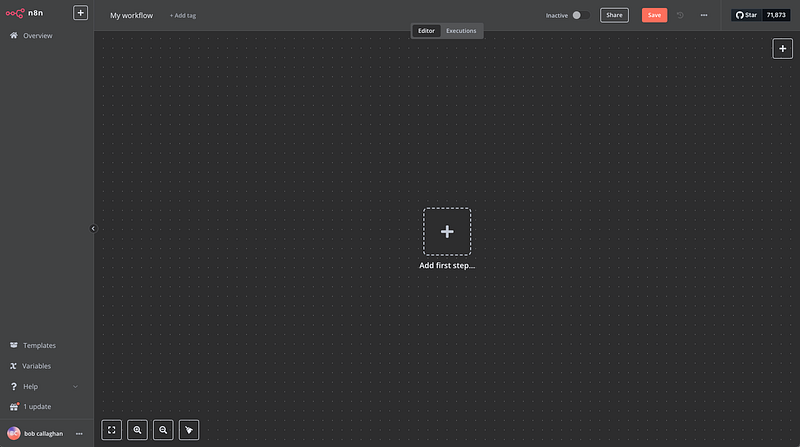Open the nodes panel plus button at top right
800x447 pixels.
(x=782, y=48)
